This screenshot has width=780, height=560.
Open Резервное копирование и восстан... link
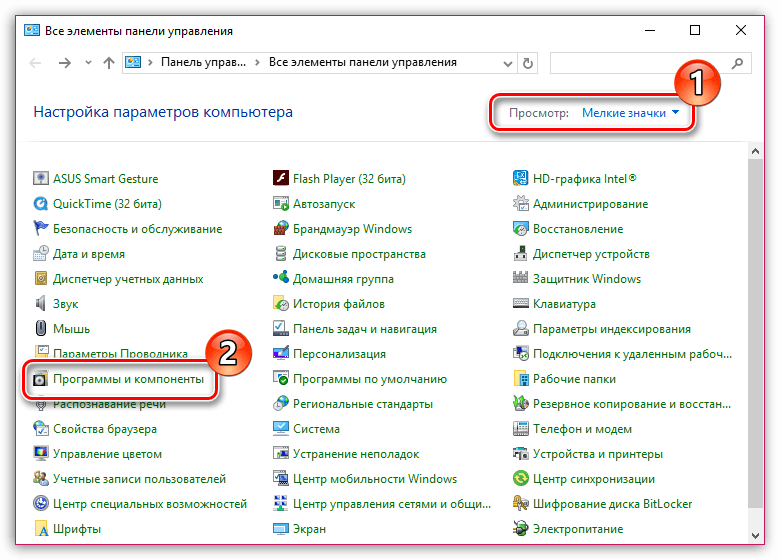pyautogui.click(x=632, y=404)
